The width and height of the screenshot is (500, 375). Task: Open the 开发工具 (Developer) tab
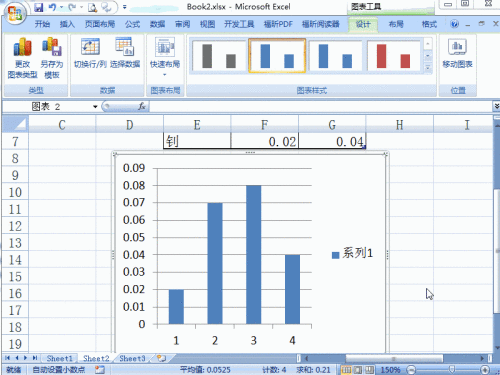(239, 24)
